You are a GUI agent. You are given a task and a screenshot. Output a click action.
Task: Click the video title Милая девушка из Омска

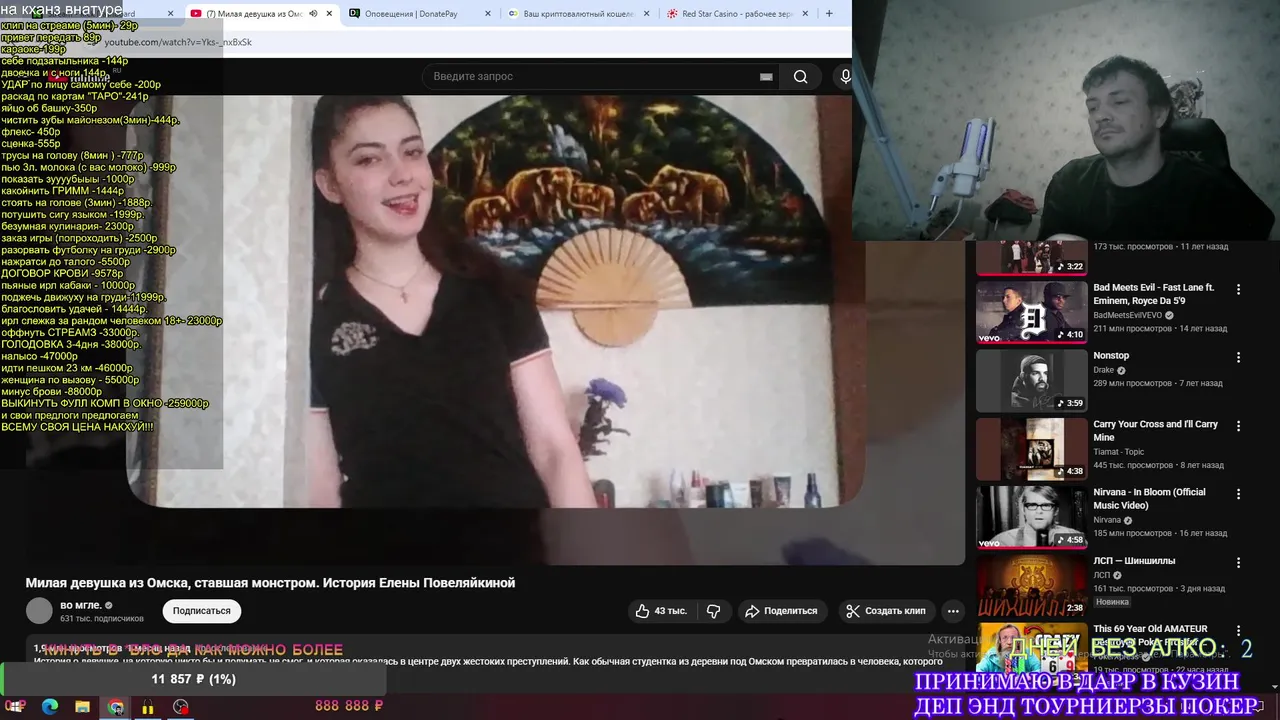pos(270,583)
